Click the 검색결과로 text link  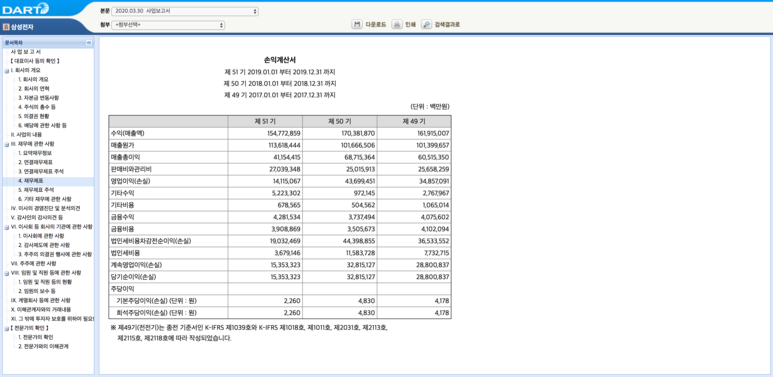point(447,25)
